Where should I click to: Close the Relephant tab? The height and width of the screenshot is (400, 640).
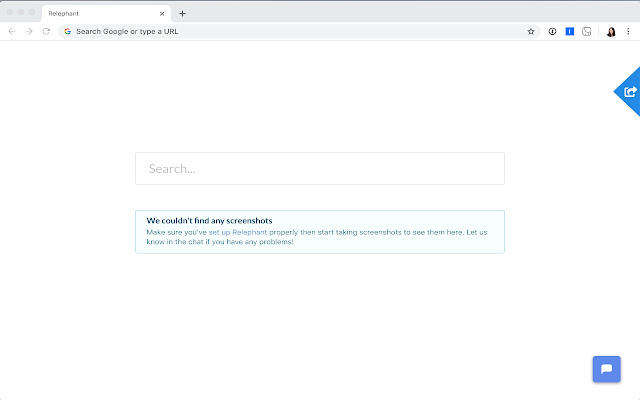(162, 13)
